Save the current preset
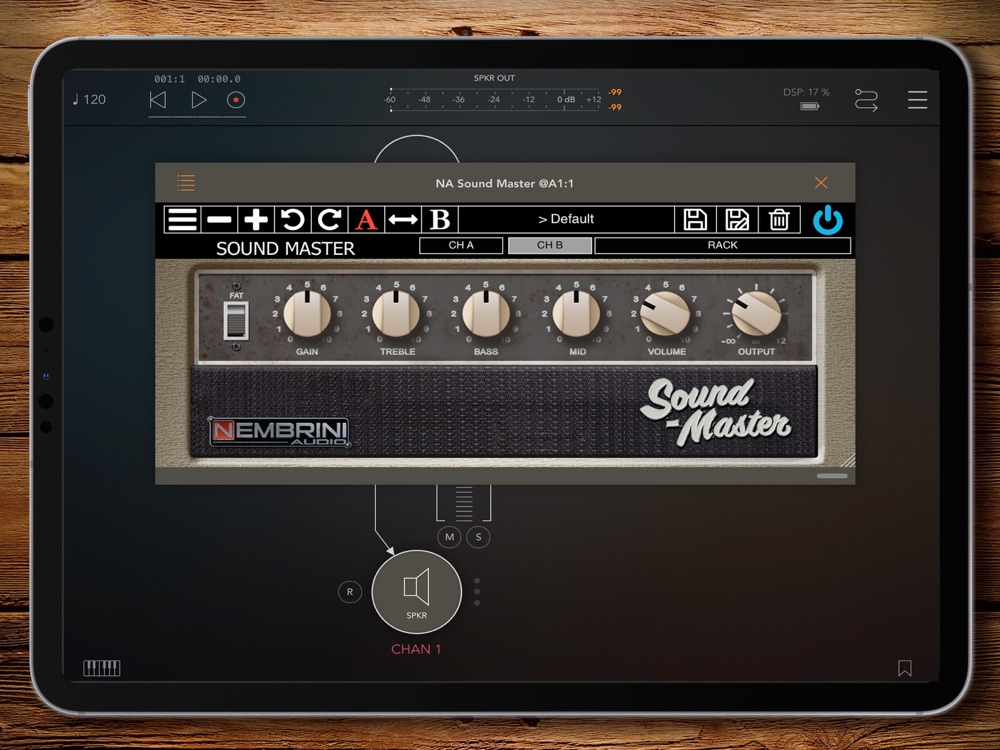Viewport: 1000px width, 750px height. tap(695, 219)
